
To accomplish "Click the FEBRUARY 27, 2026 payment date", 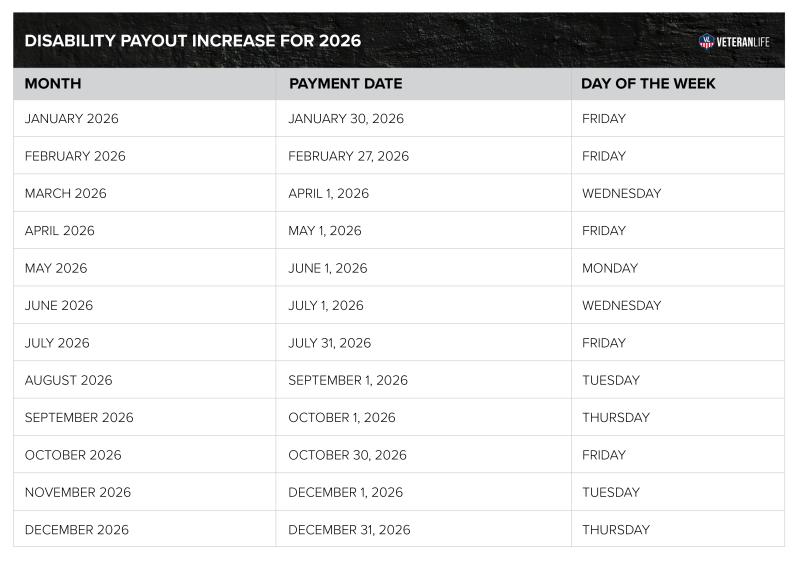I will 348,156.
